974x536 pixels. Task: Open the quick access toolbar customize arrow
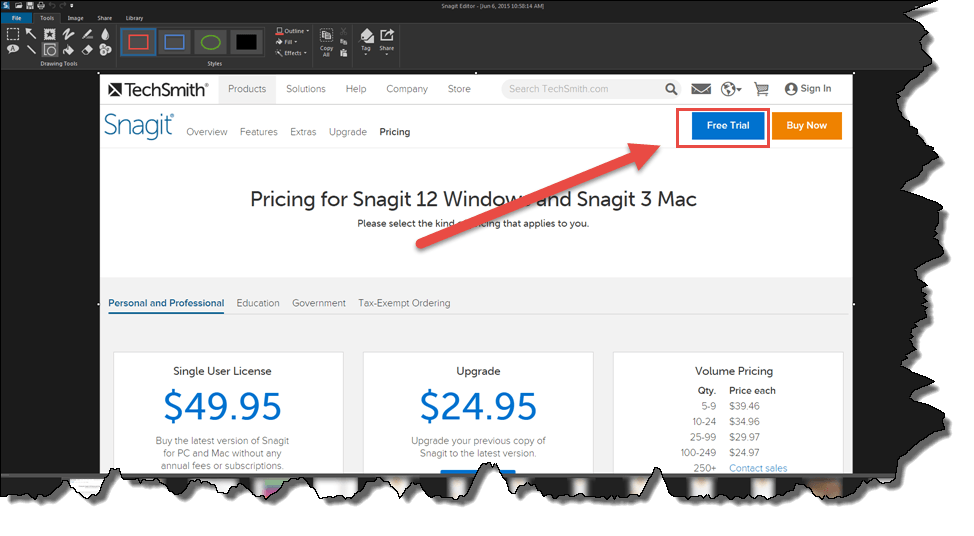pos(71,6)
